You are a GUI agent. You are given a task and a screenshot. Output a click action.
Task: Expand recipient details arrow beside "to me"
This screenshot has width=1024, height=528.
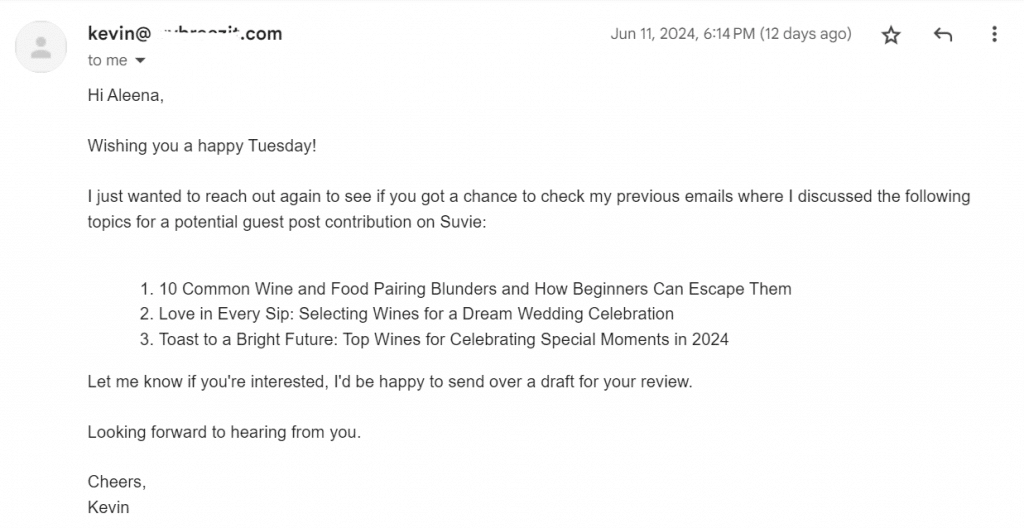tap(140, 61)
